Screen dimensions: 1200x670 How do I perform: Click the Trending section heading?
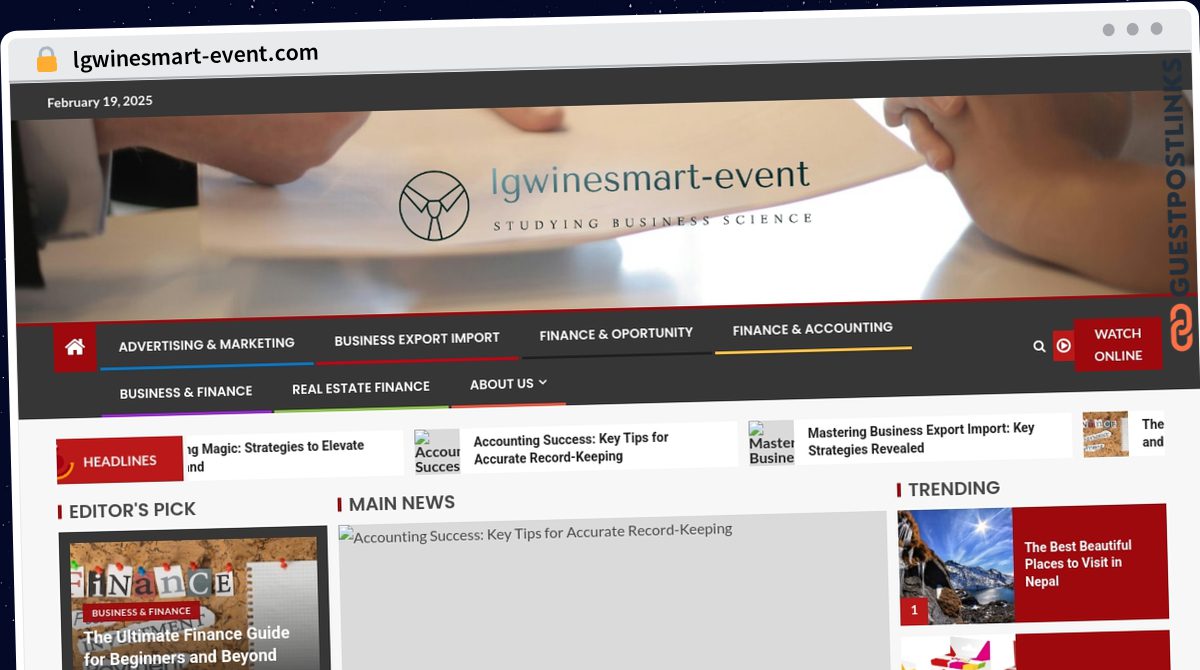click(x=954, y=488)
